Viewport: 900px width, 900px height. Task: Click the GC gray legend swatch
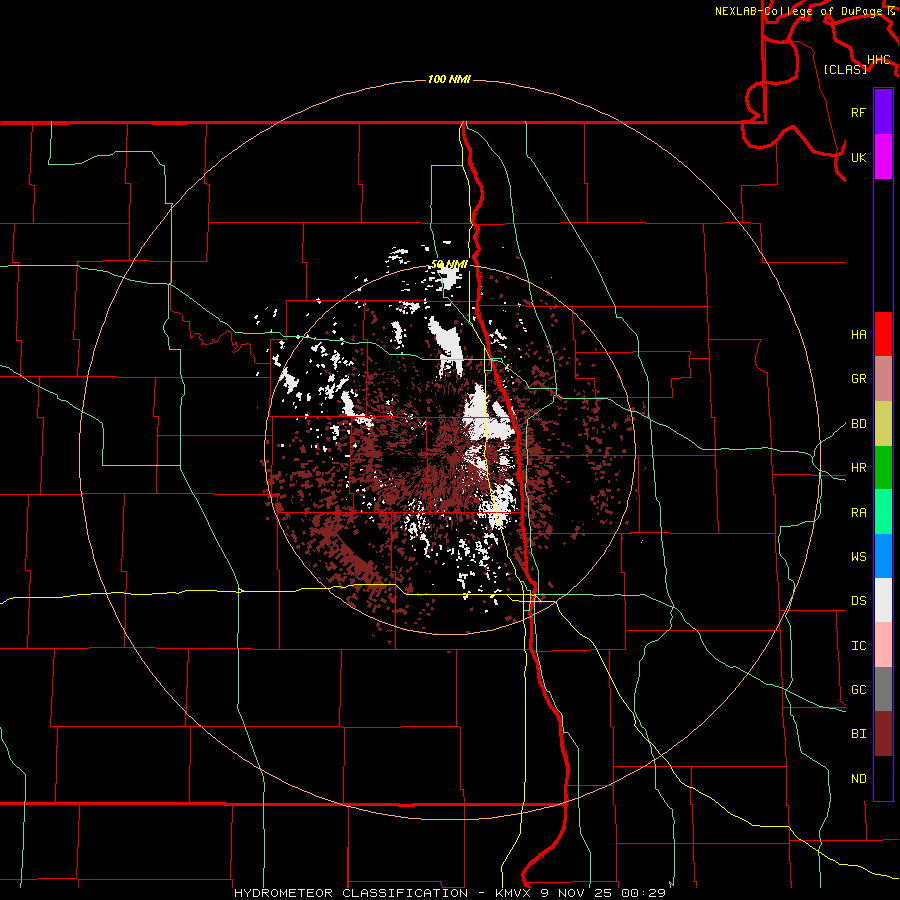point(883,689)
